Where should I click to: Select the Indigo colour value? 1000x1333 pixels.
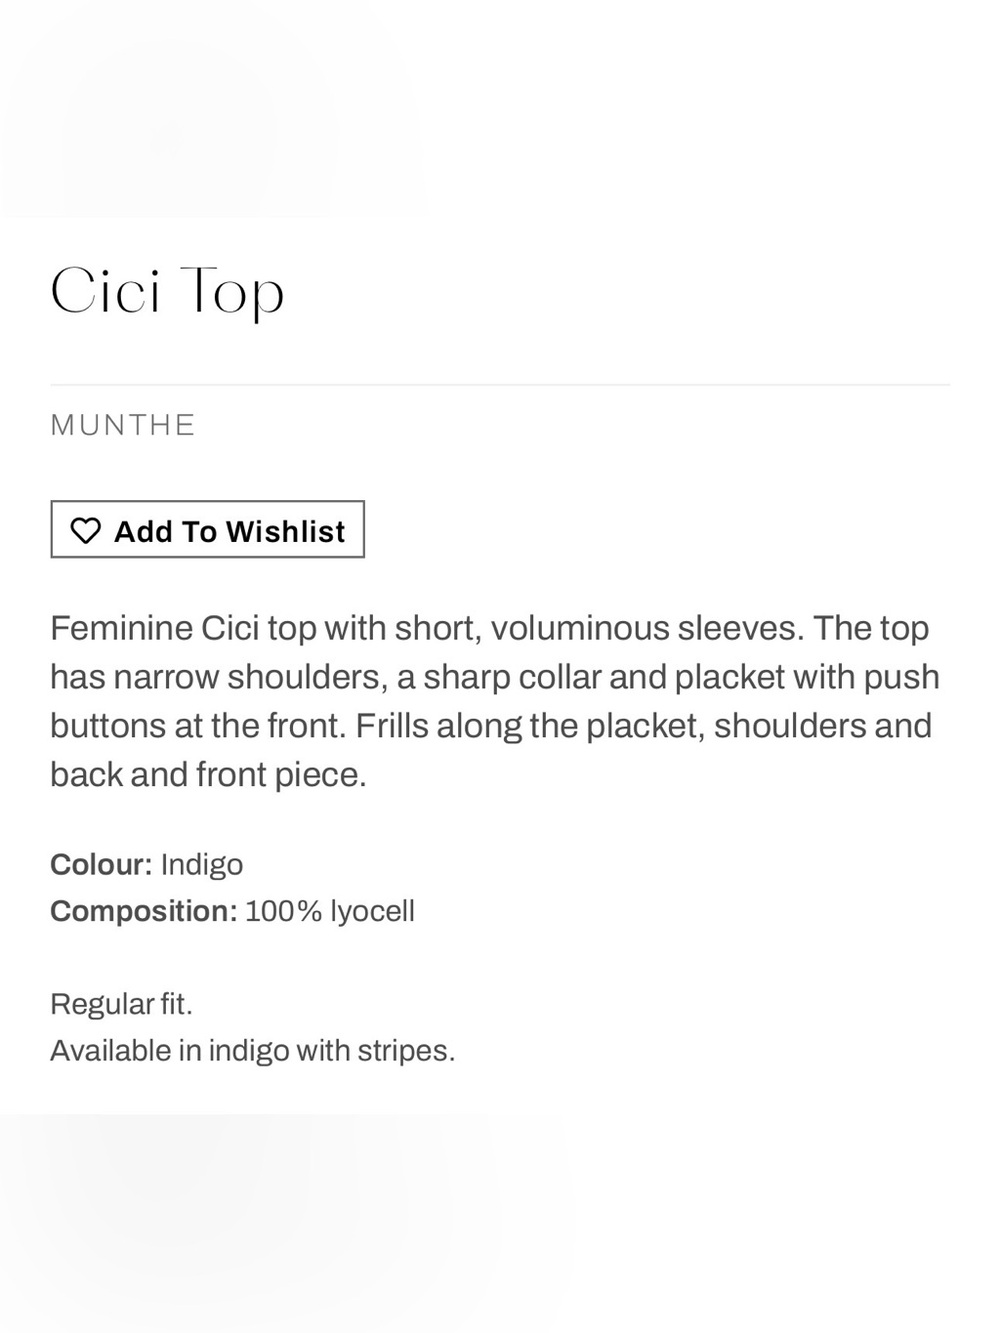pos(201,865)
